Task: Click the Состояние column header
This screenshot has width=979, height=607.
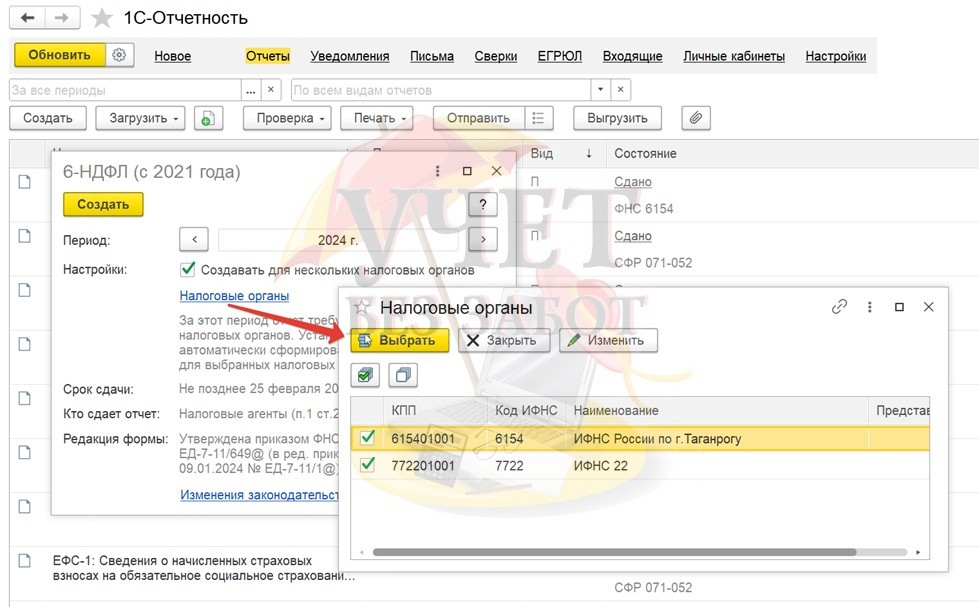Action: point(645,154)
